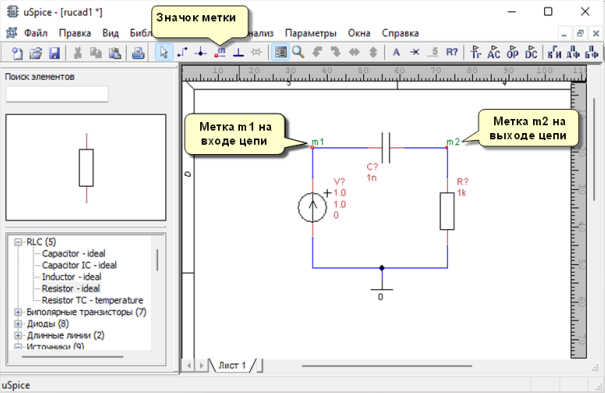Select 'Capacitor IC - ideal' item
The image size is (605, 393).
(x=79, y=265)
